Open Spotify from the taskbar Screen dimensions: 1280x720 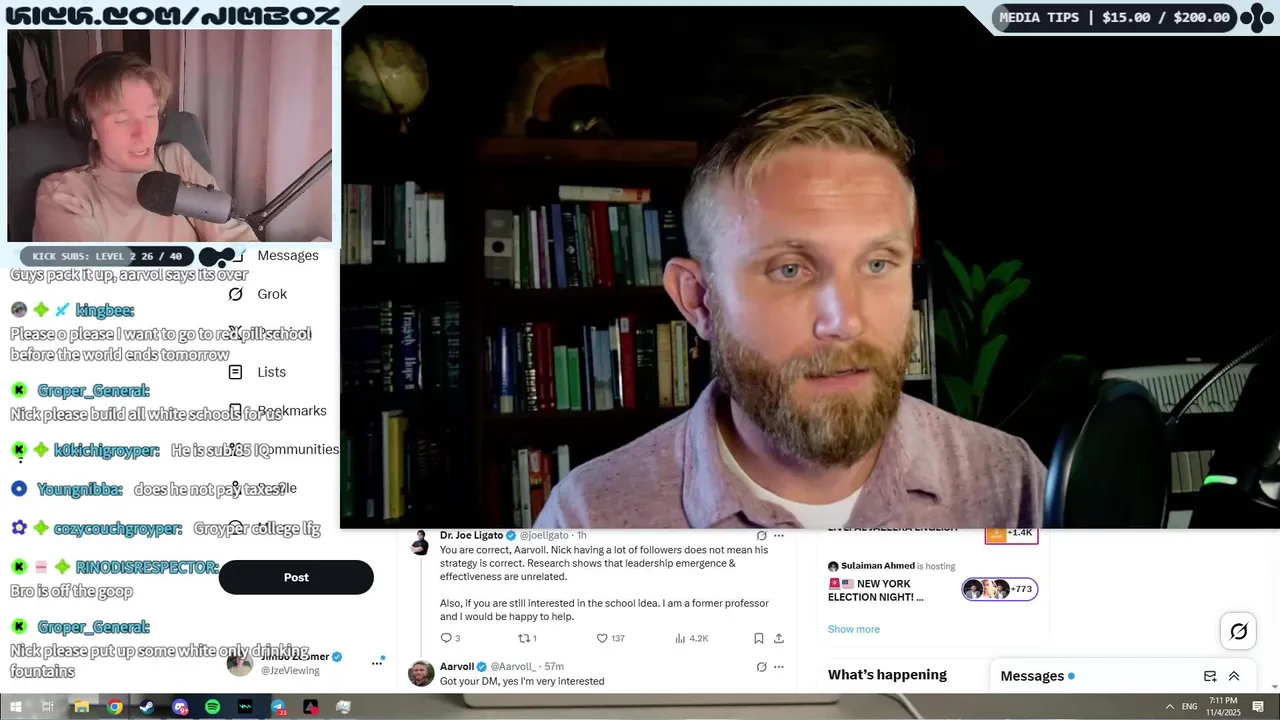tap(212, 707)
